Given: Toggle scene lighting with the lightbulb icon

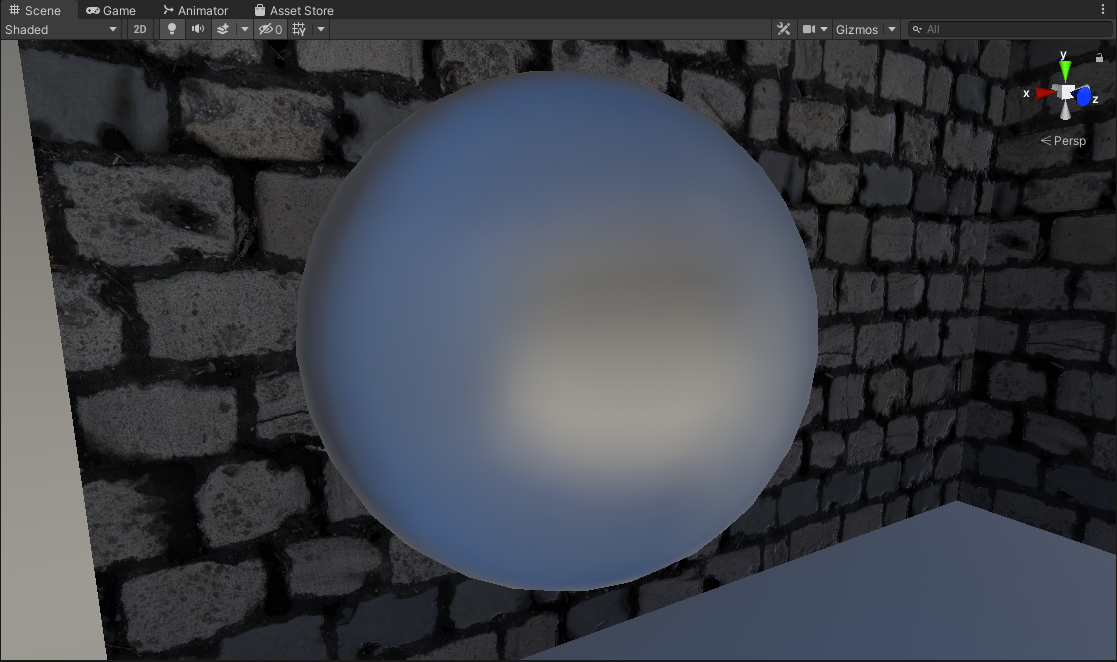Looking at the screenshot, I should click(172, 29).
